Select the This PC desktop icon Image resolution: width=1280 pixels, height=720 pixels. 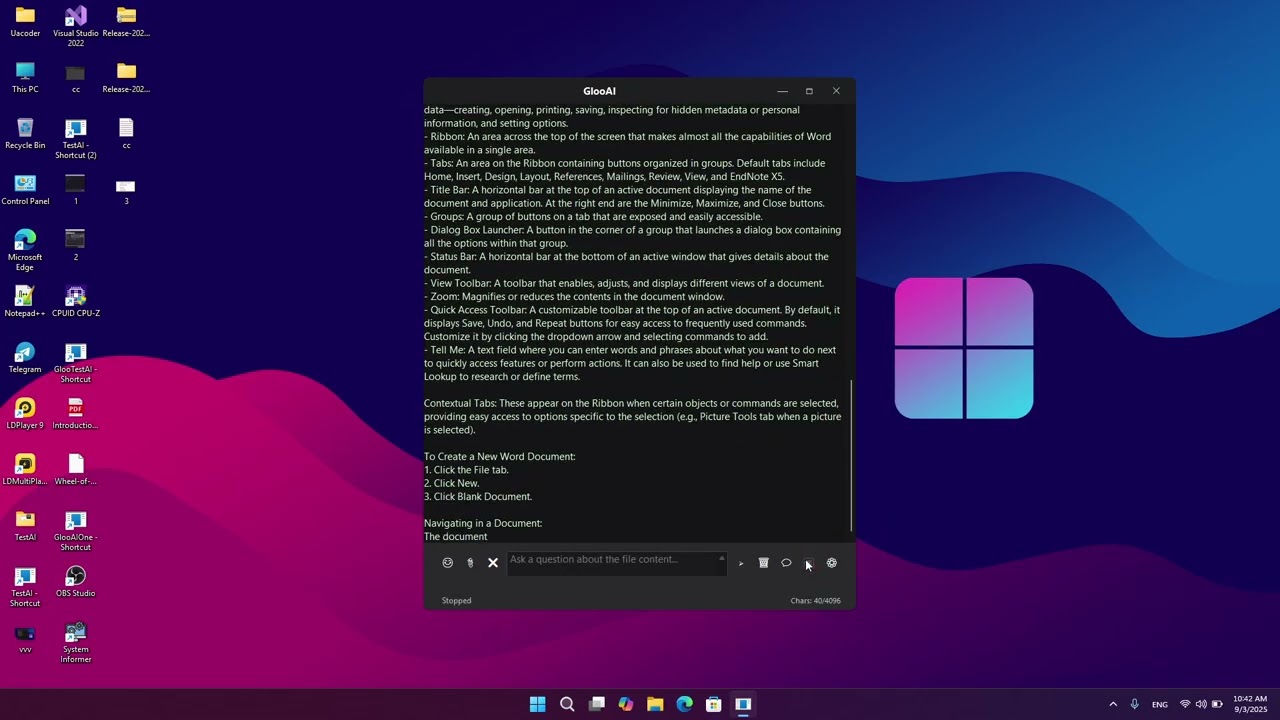25,78
